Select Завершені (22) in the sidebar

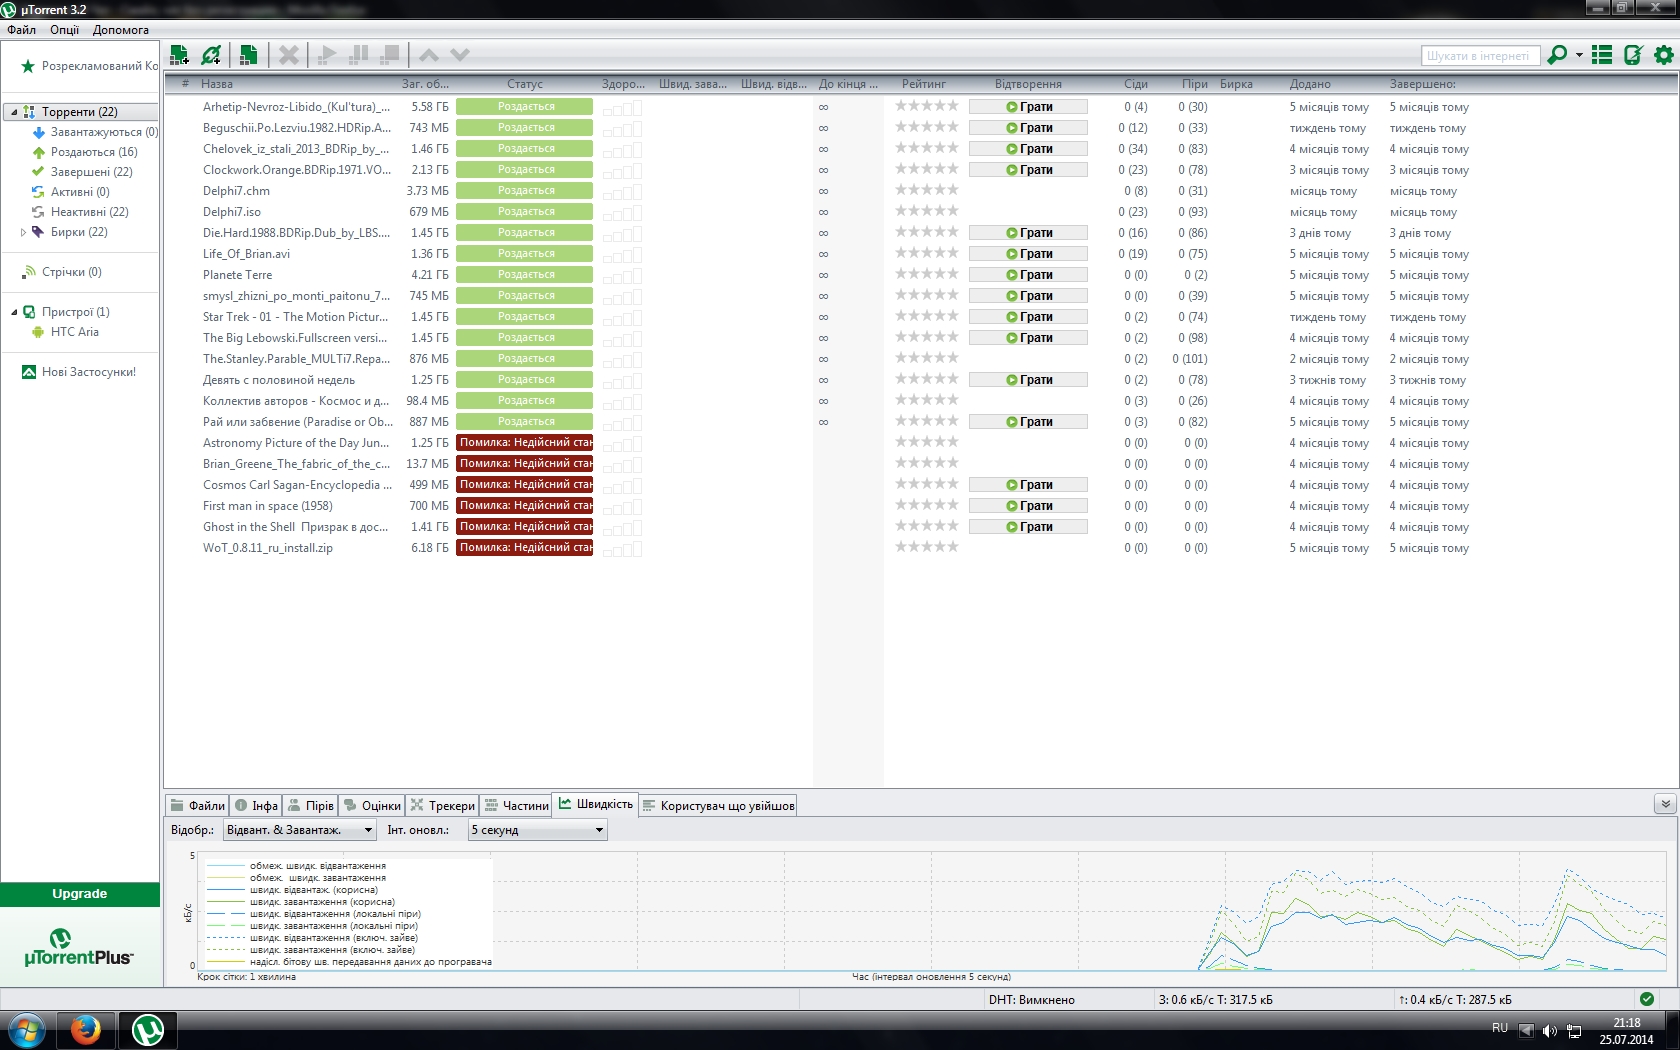point(82,172)
